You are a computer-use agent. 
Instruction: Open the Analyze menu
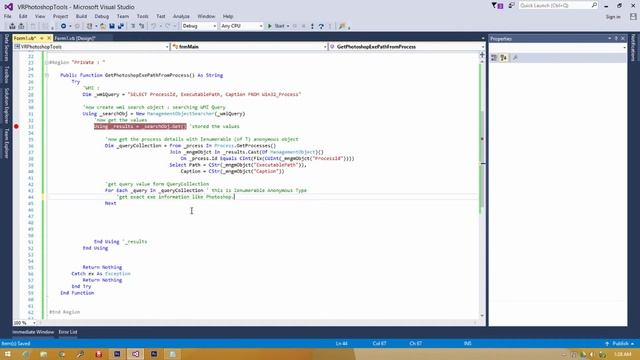[181, 16]
